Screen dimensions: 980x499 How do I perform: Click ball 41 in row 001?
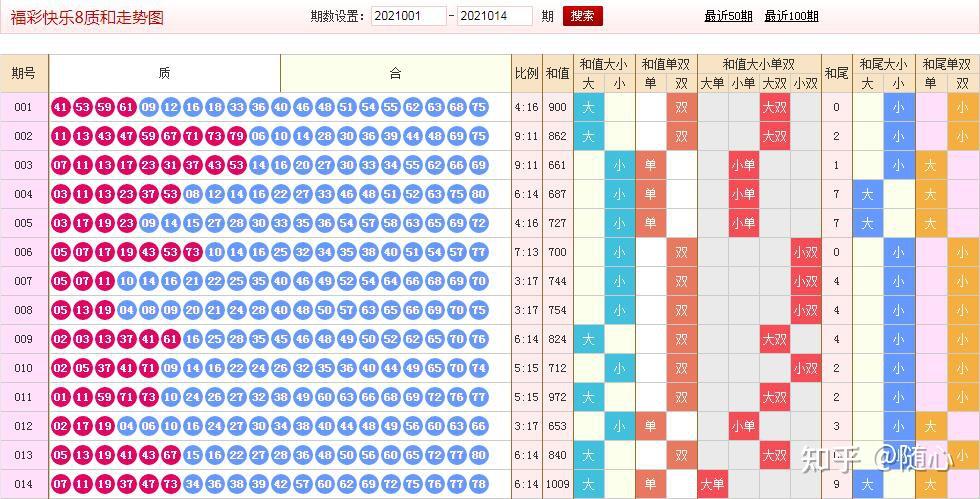(61, 107)
